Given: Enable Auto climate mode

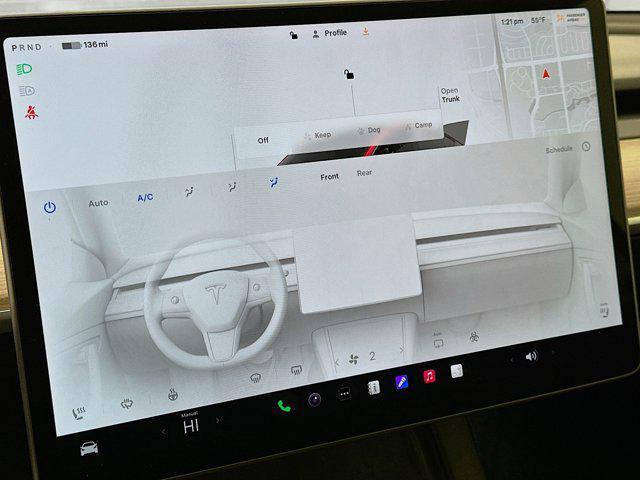Looking at the screenshot, I should tap(98, 203).
